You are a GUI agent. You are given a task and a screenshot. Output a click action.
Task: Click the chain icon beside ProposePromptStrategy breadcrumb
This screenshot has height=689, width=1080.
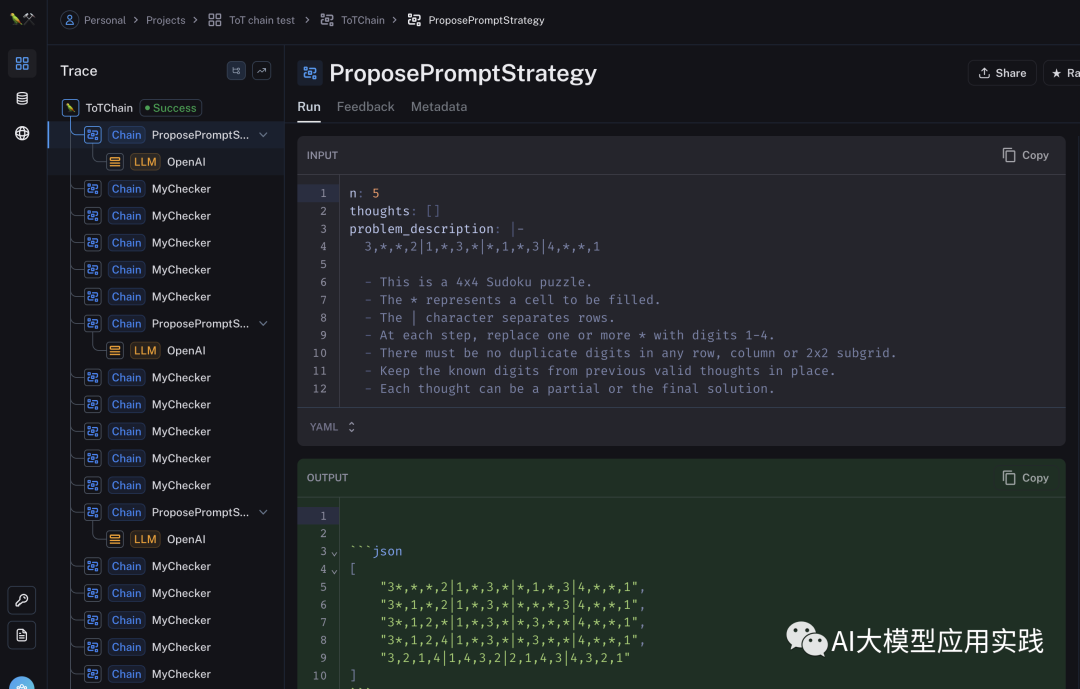pyautogui.click(x=414, y=20)
